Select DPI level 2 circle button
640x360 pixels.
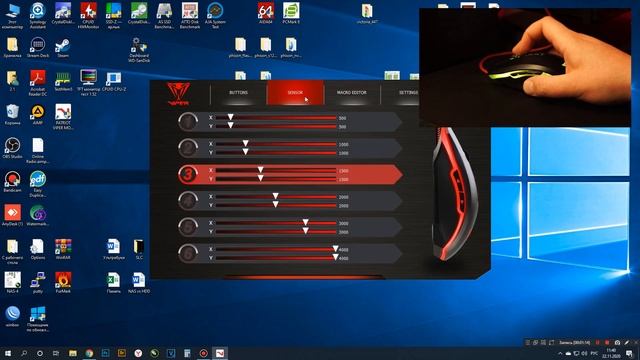[188, 148]
